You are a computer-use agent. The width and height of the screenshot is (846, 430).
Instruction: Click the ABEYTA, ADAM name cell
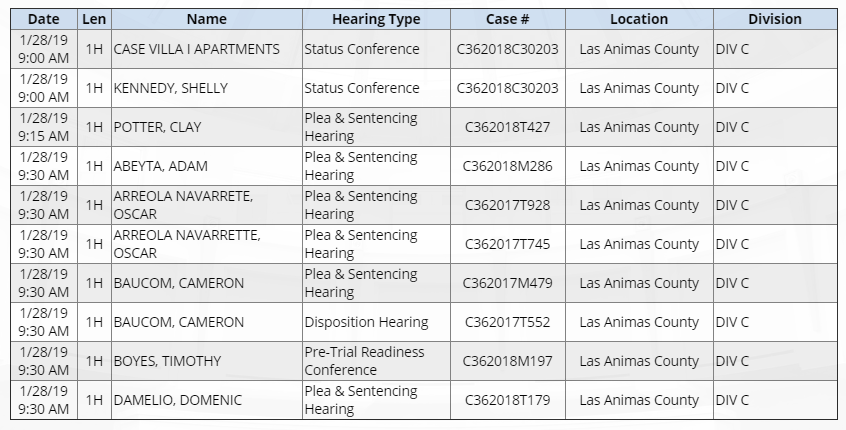tap(207, 166)
